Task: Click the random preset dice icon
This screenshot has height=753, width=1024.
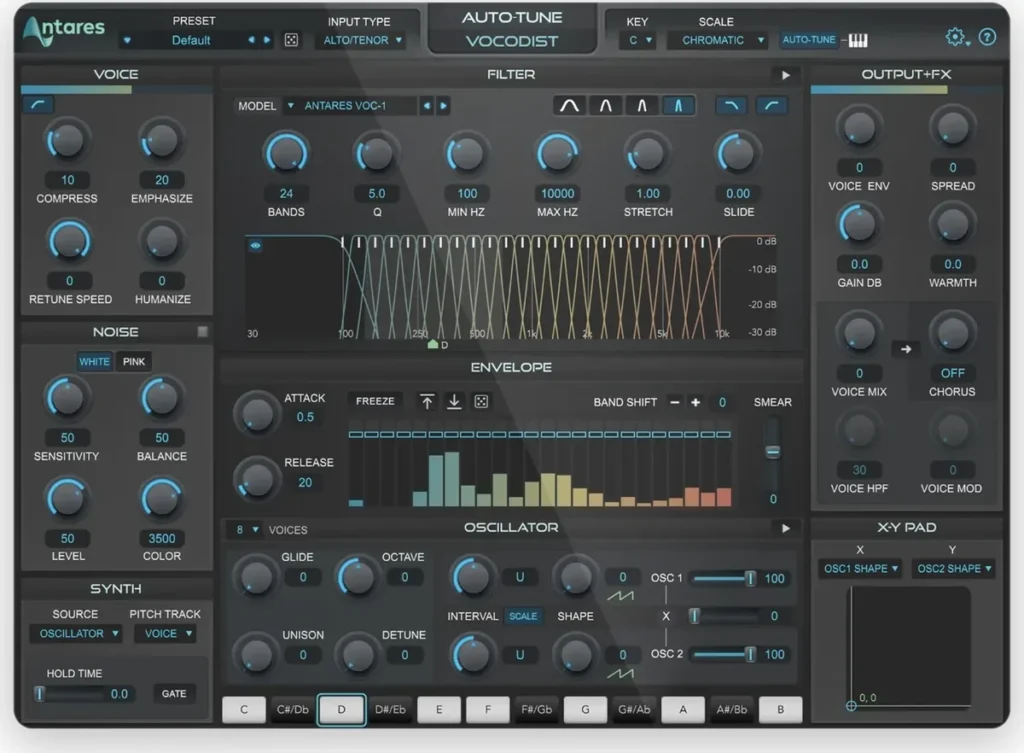Action: pos(291,40)
